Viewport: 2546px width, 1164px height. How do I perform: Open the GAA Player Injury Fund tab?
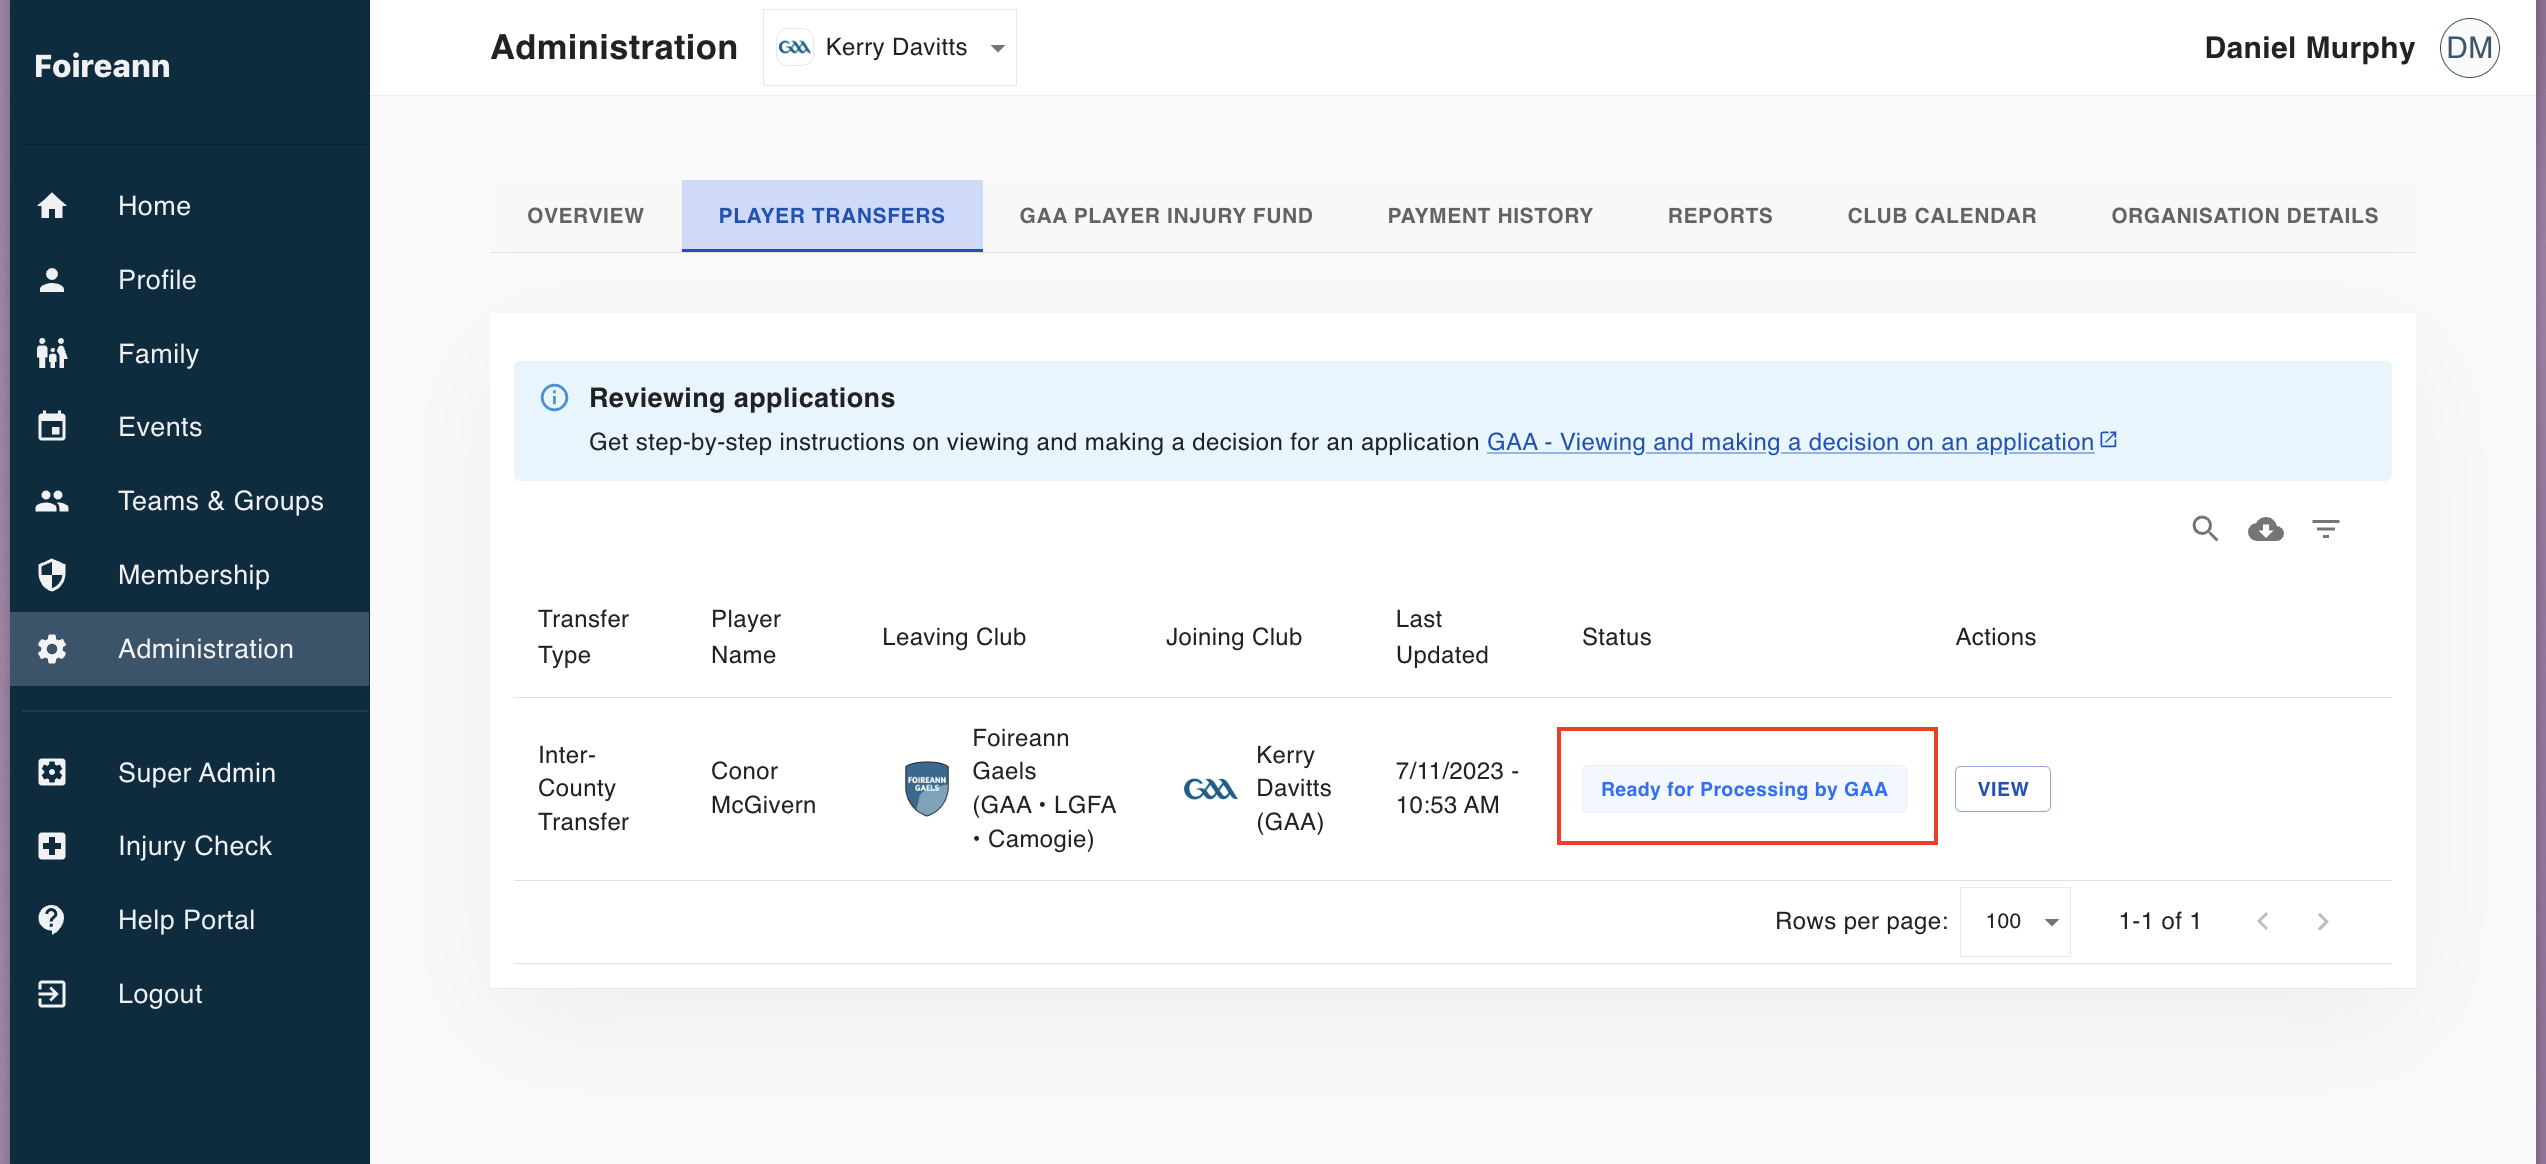[1166, 216]
